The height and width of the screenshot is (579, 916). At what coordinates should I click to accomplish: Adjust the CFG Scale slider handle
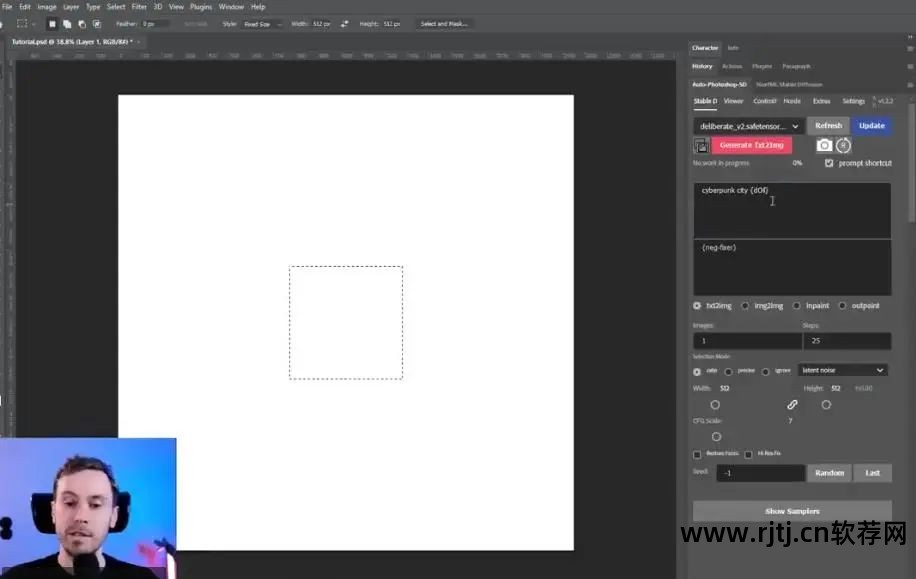click(x=716, y=437)
